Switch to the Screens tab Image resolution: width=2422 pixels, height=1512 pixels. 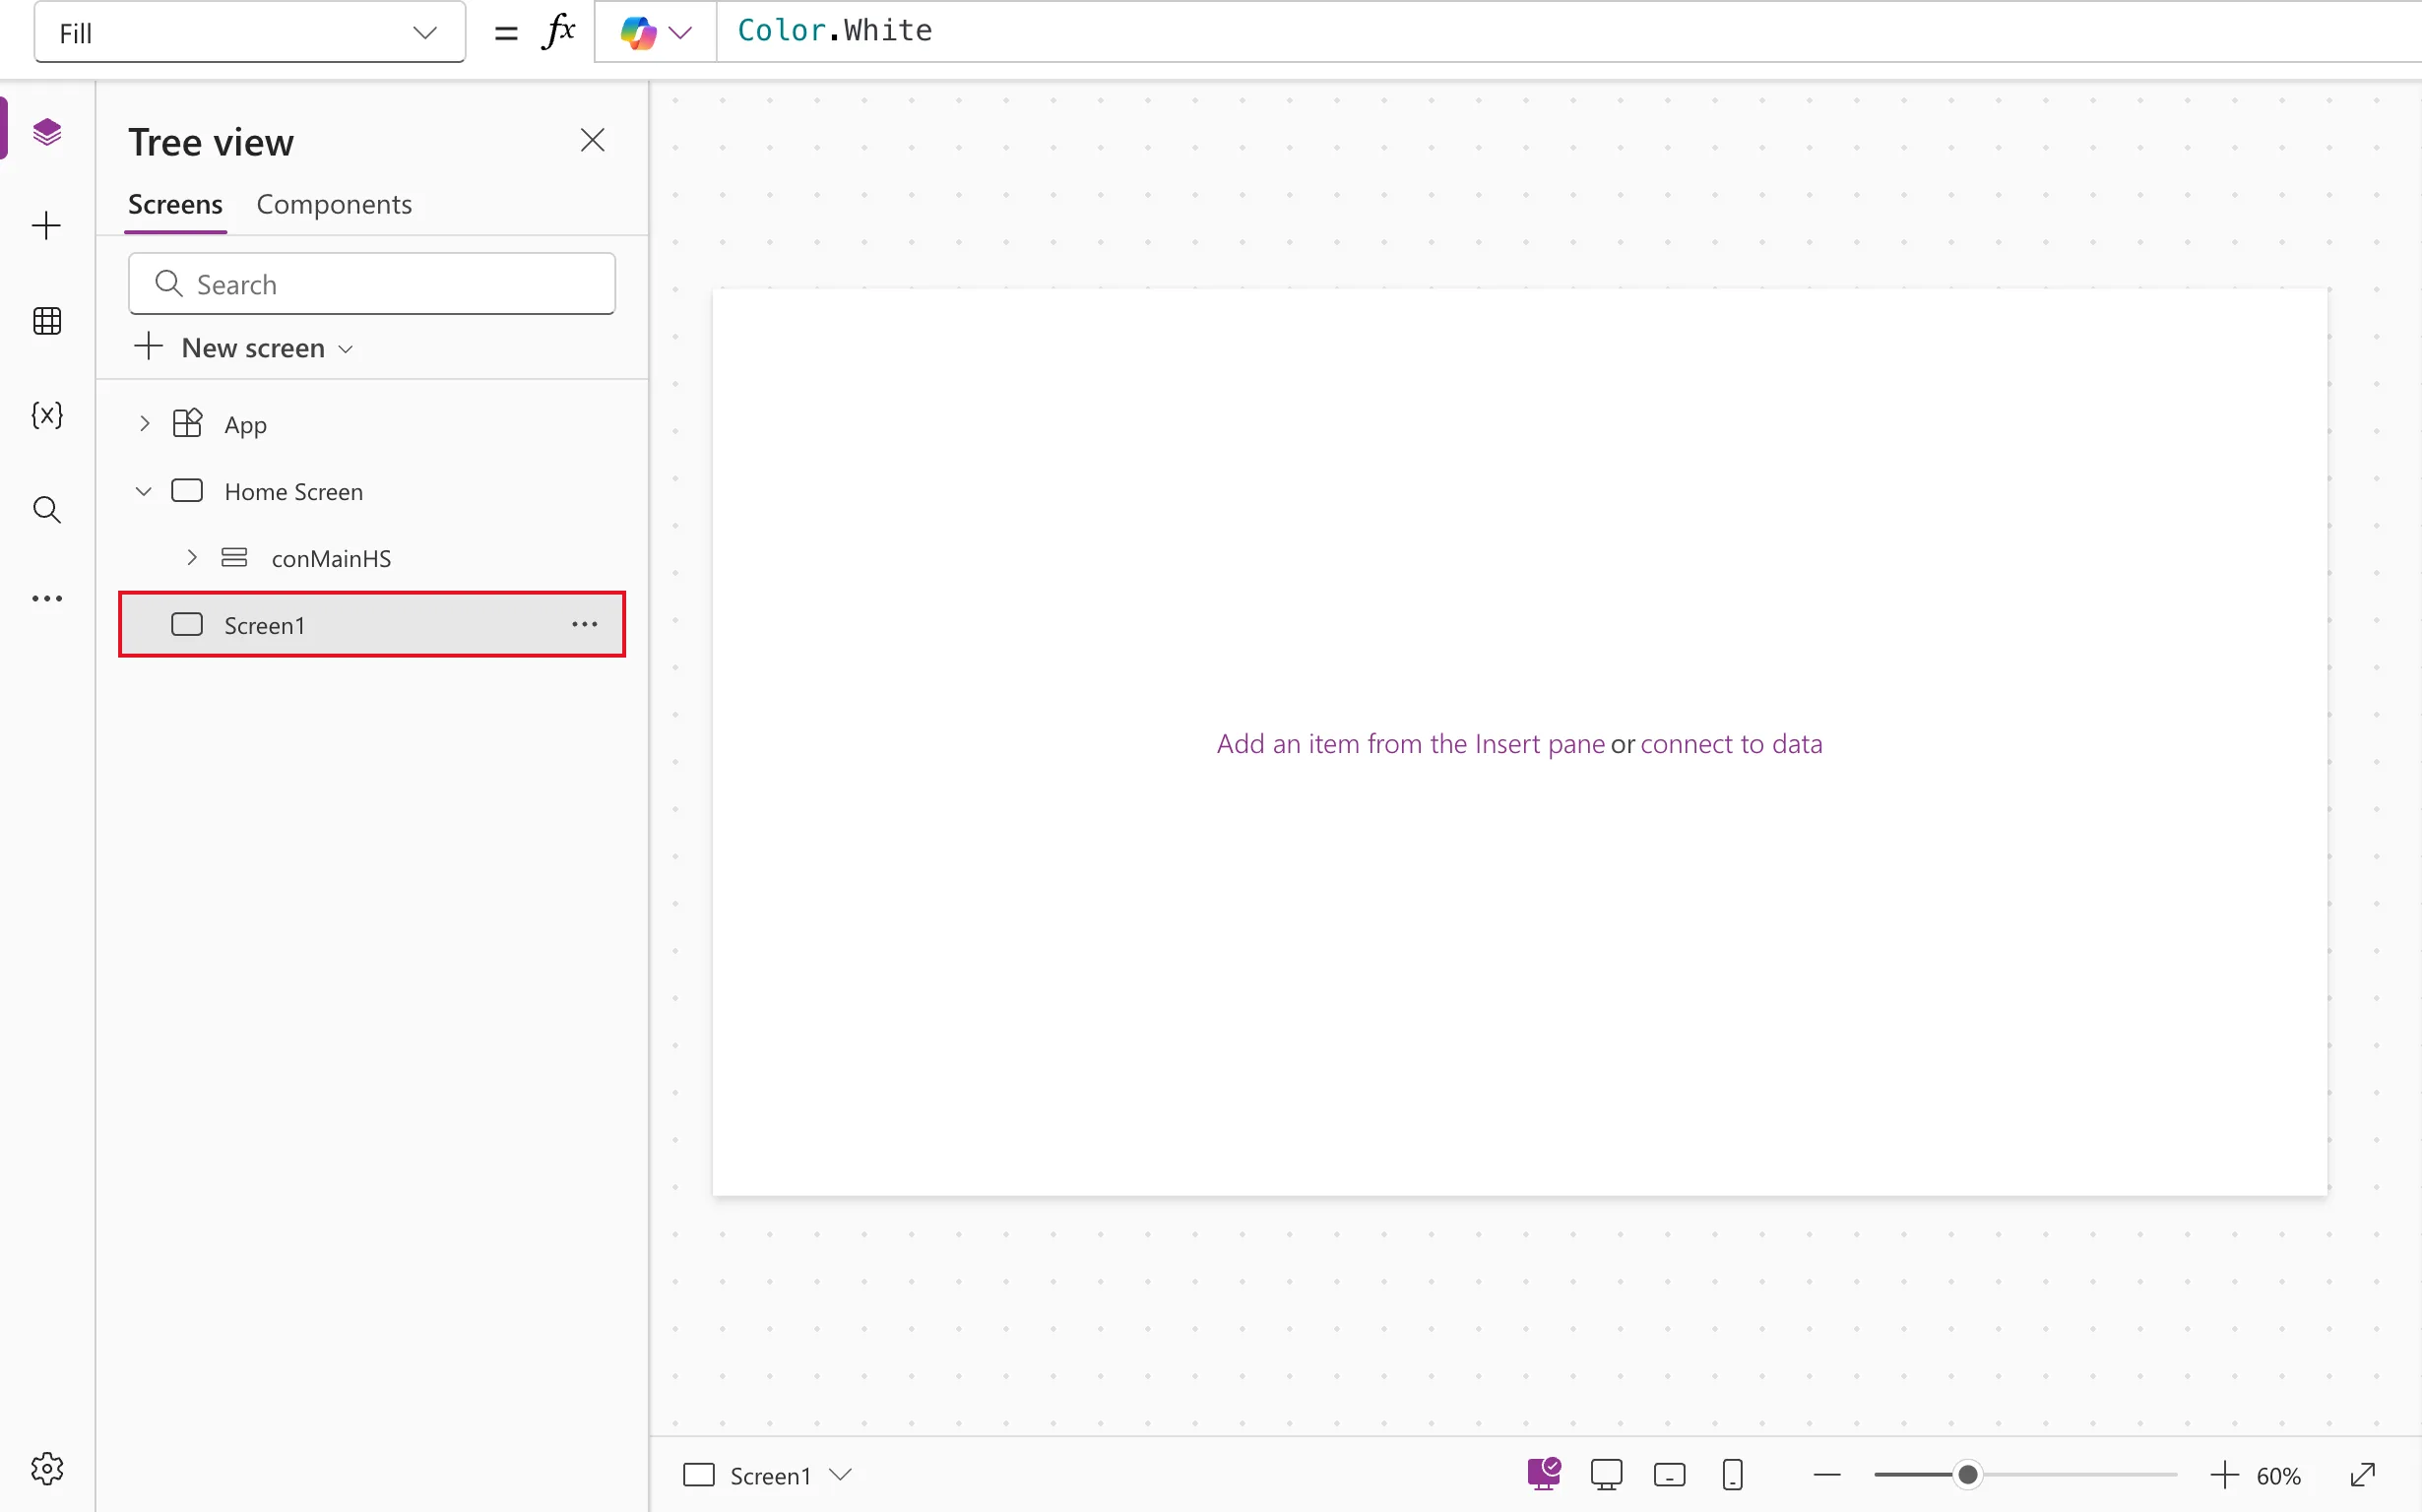tap(175, 204)
